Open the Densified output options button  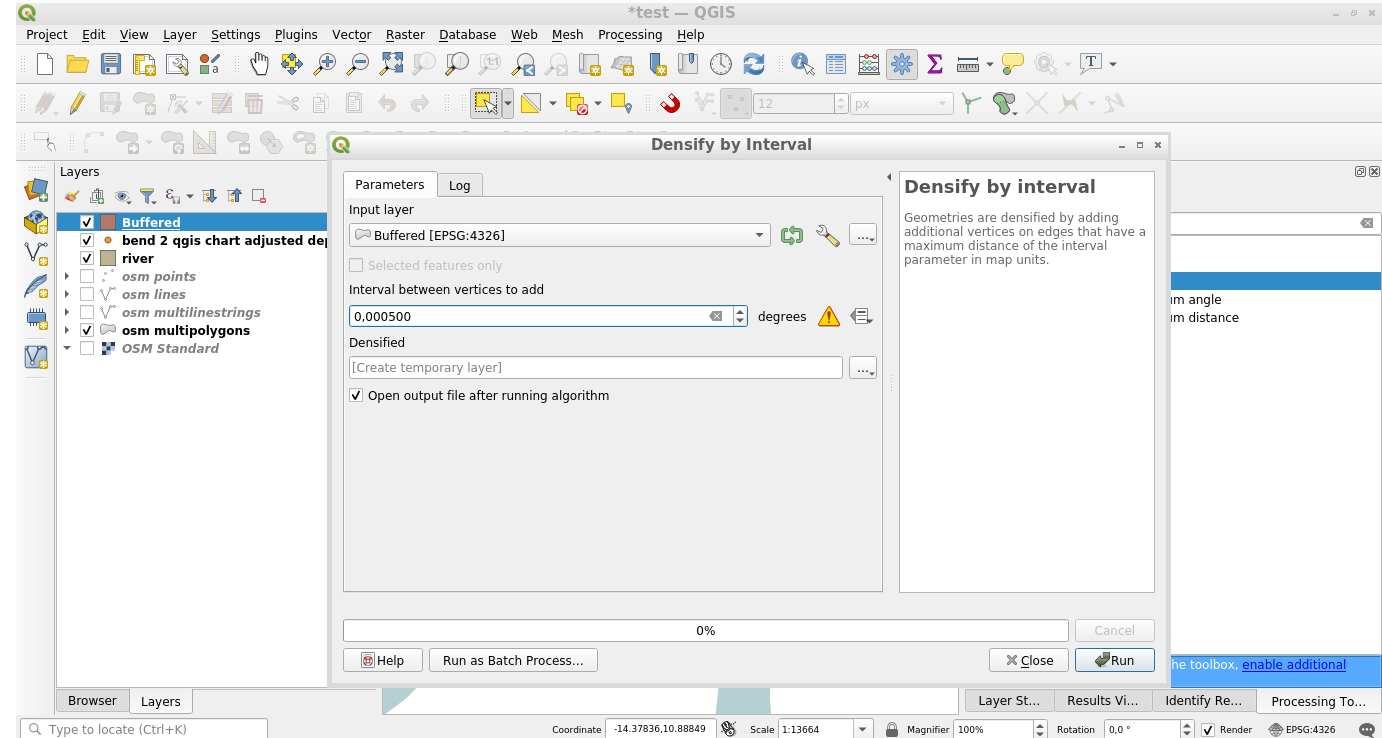coord(863,367)
